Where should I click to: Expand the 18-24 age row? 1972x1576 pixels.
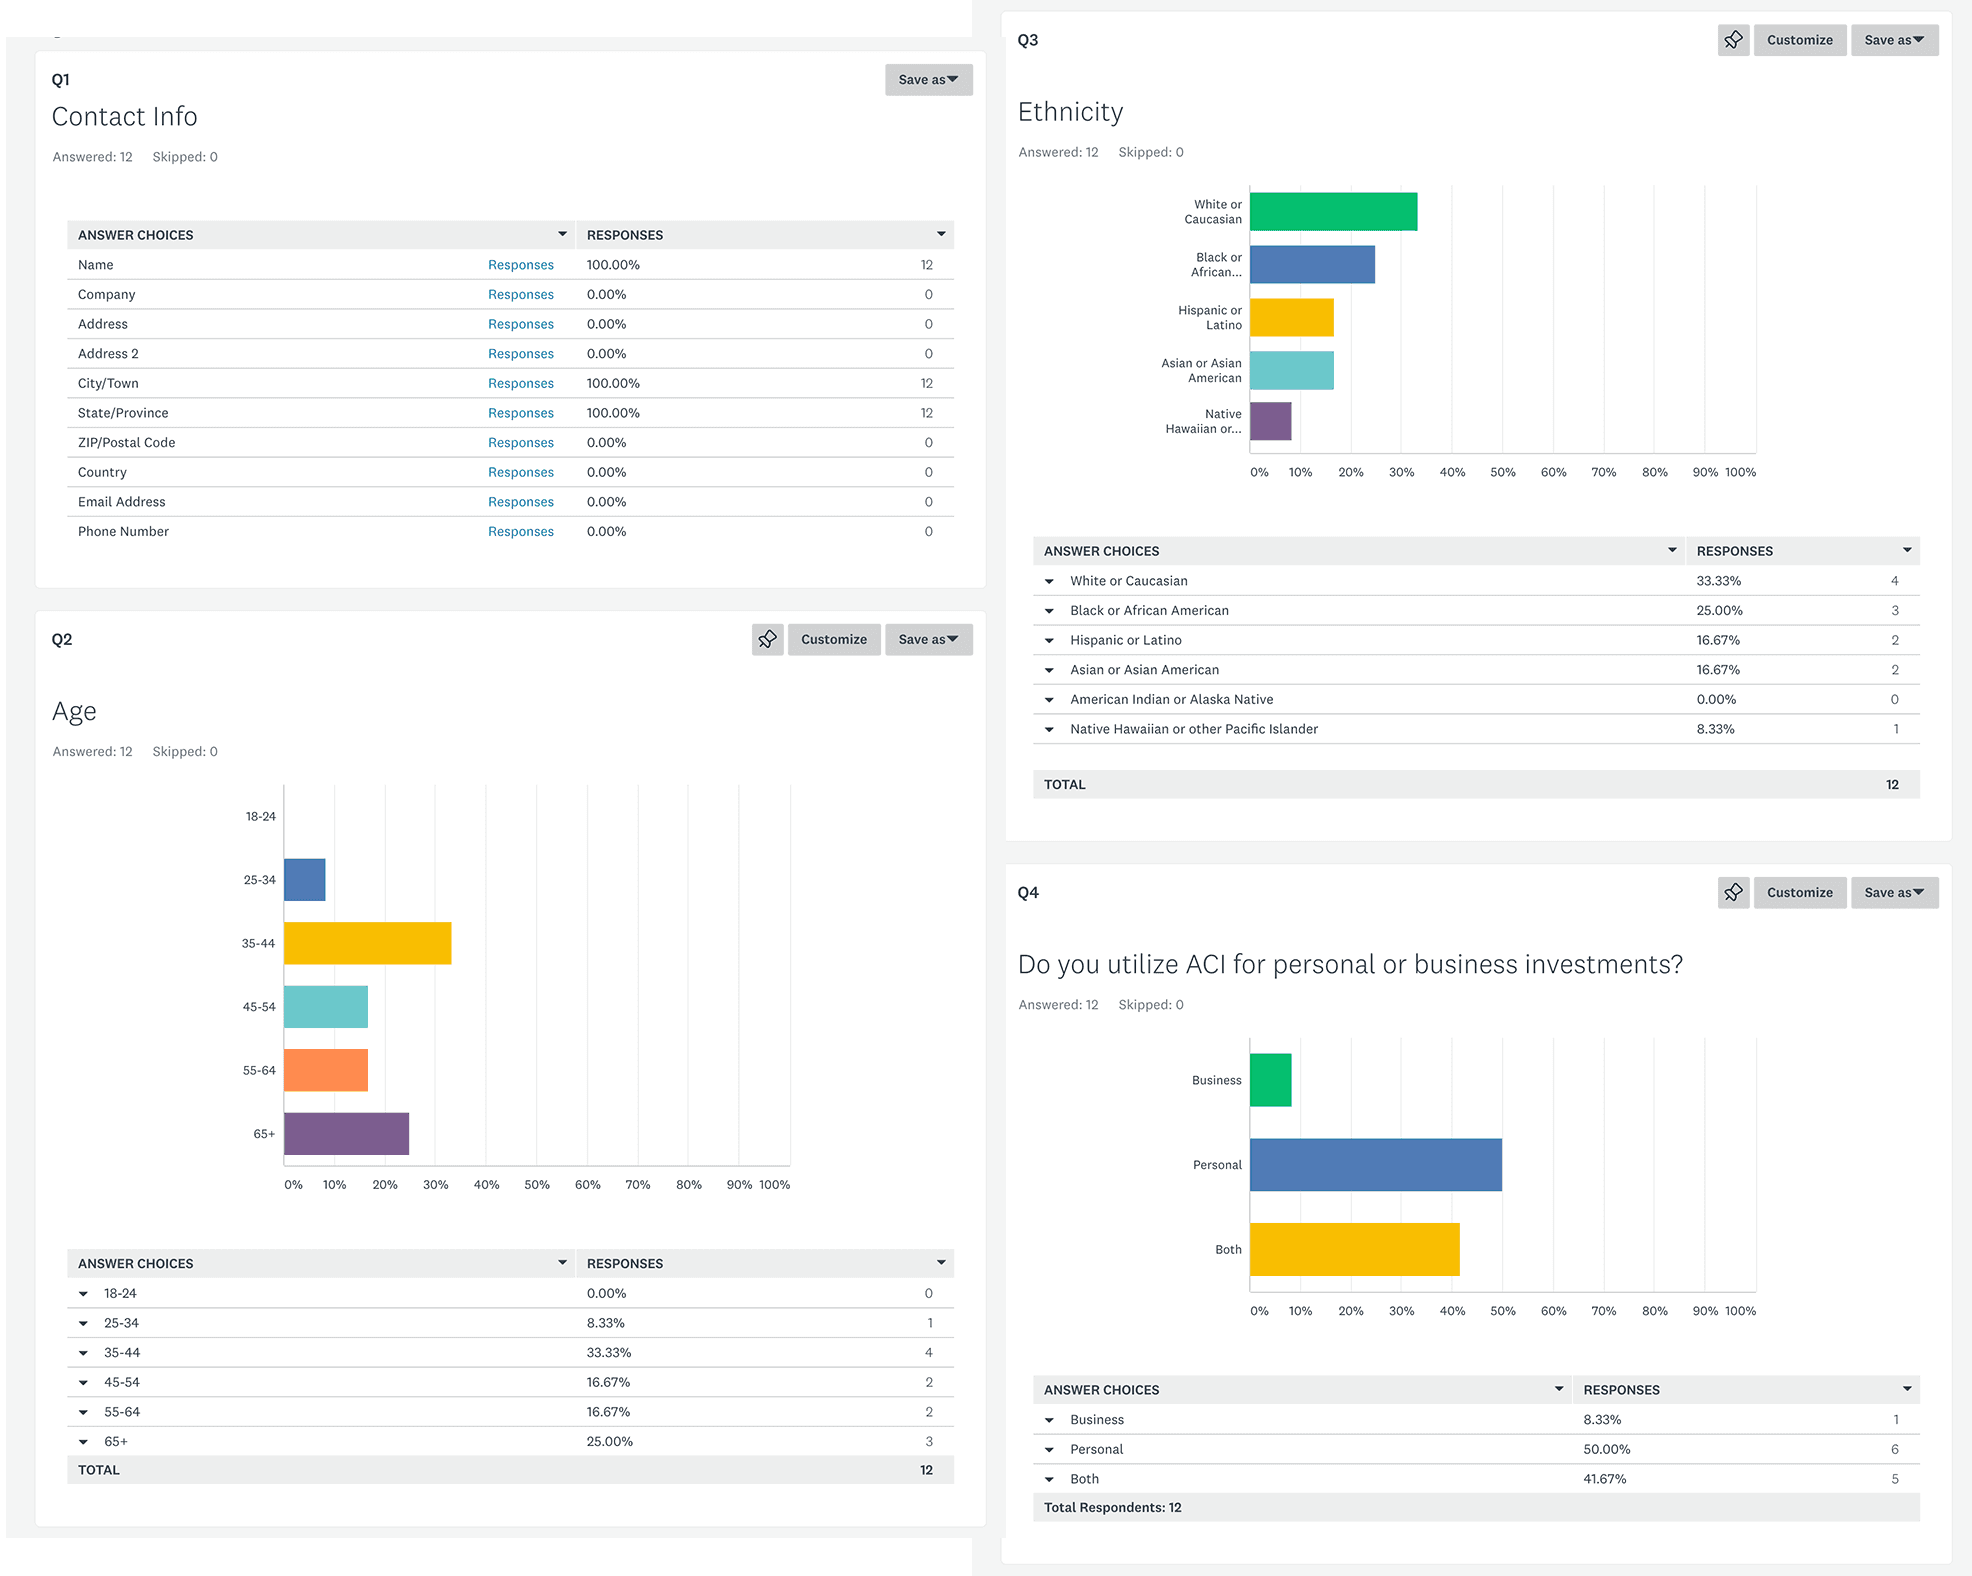click(x=84, y=1294)
